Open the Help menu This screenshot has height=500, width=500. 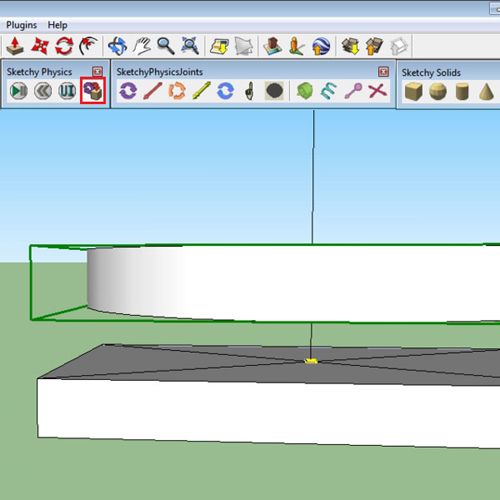click(x=57, y=25)
